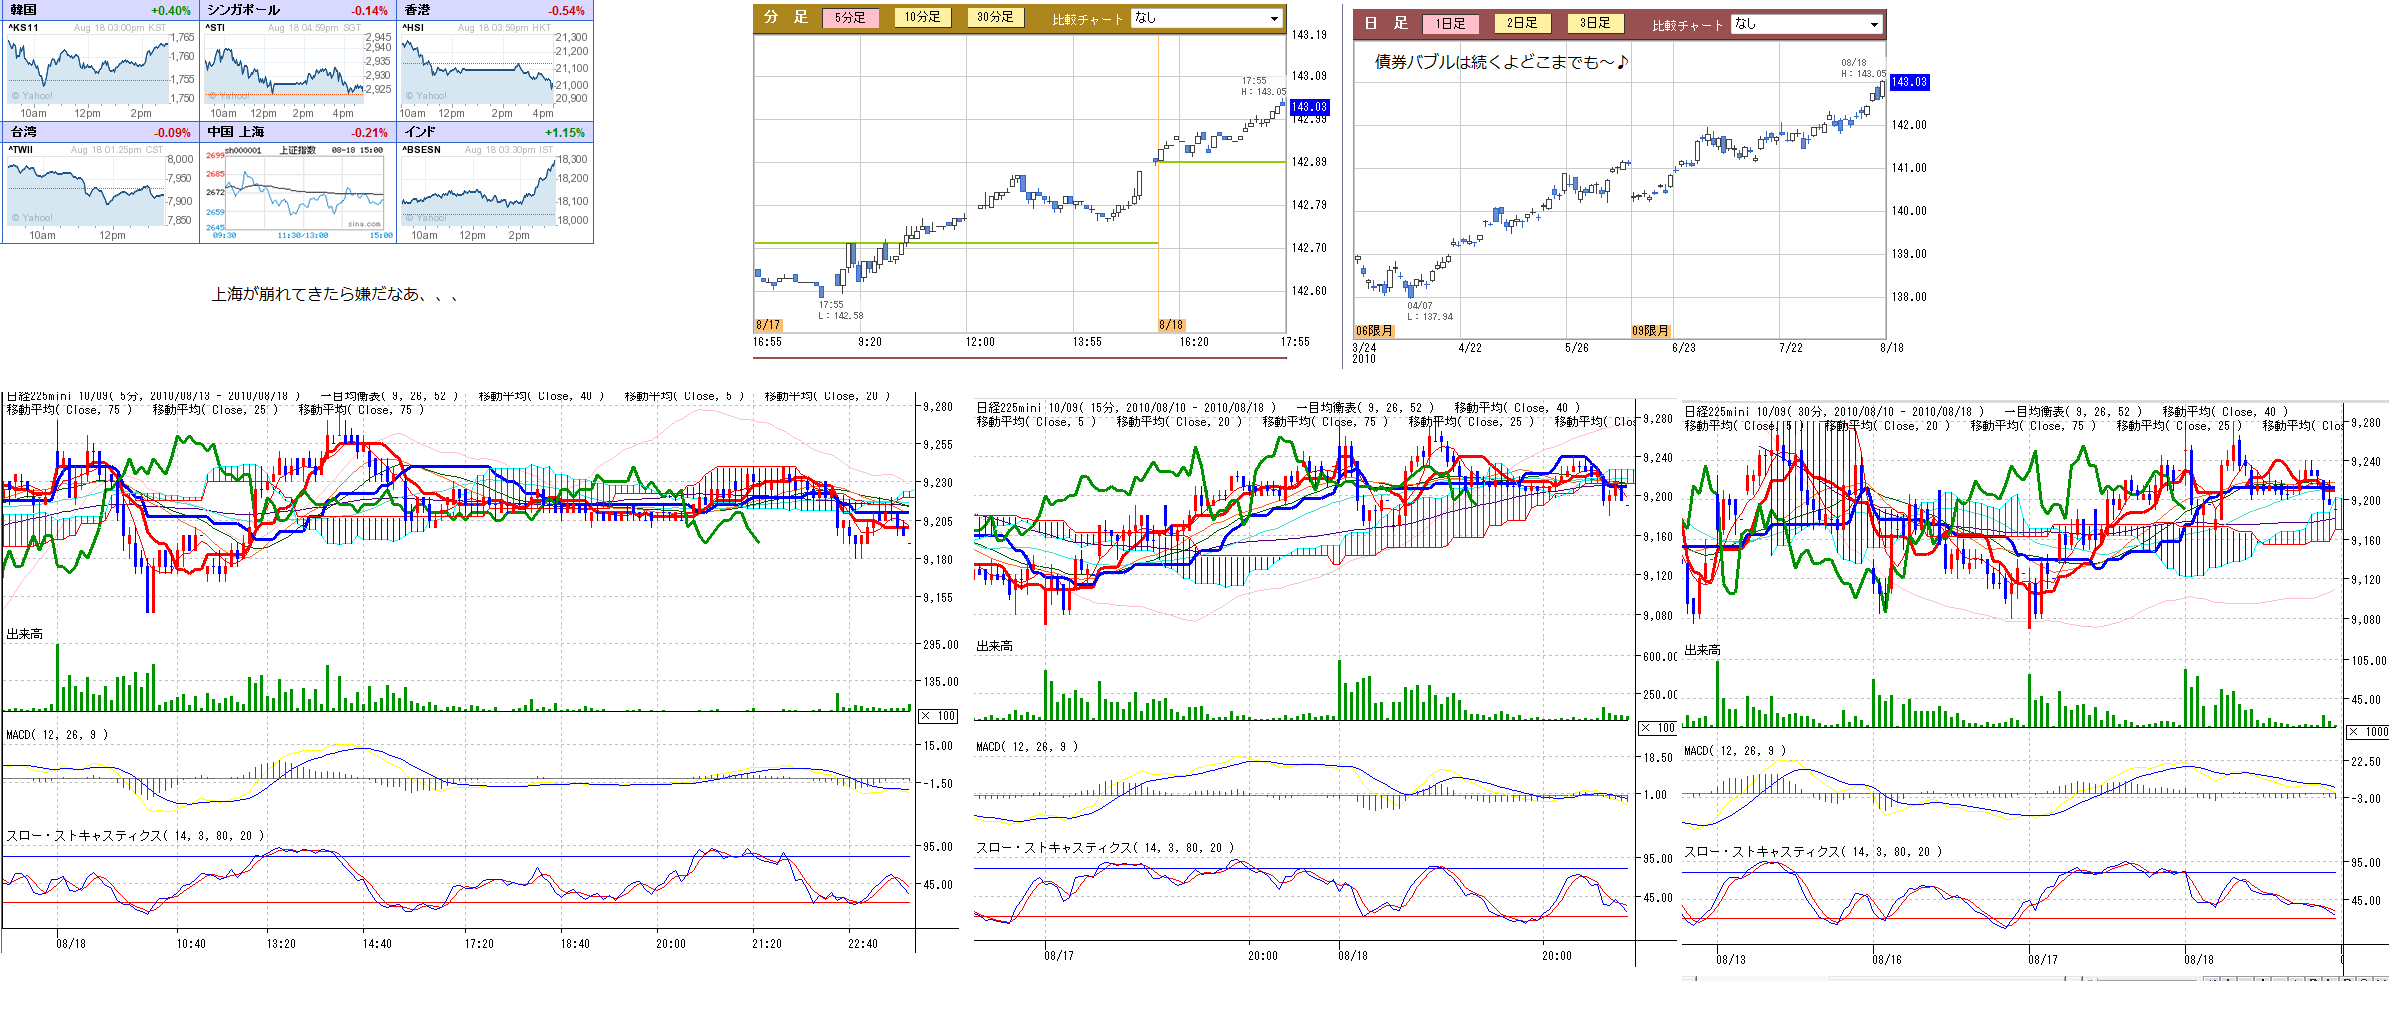Click the ×1000 volume scale box on 30-minute chart
This screenshot has height=1020, width=2394.
pos(2368,732)
